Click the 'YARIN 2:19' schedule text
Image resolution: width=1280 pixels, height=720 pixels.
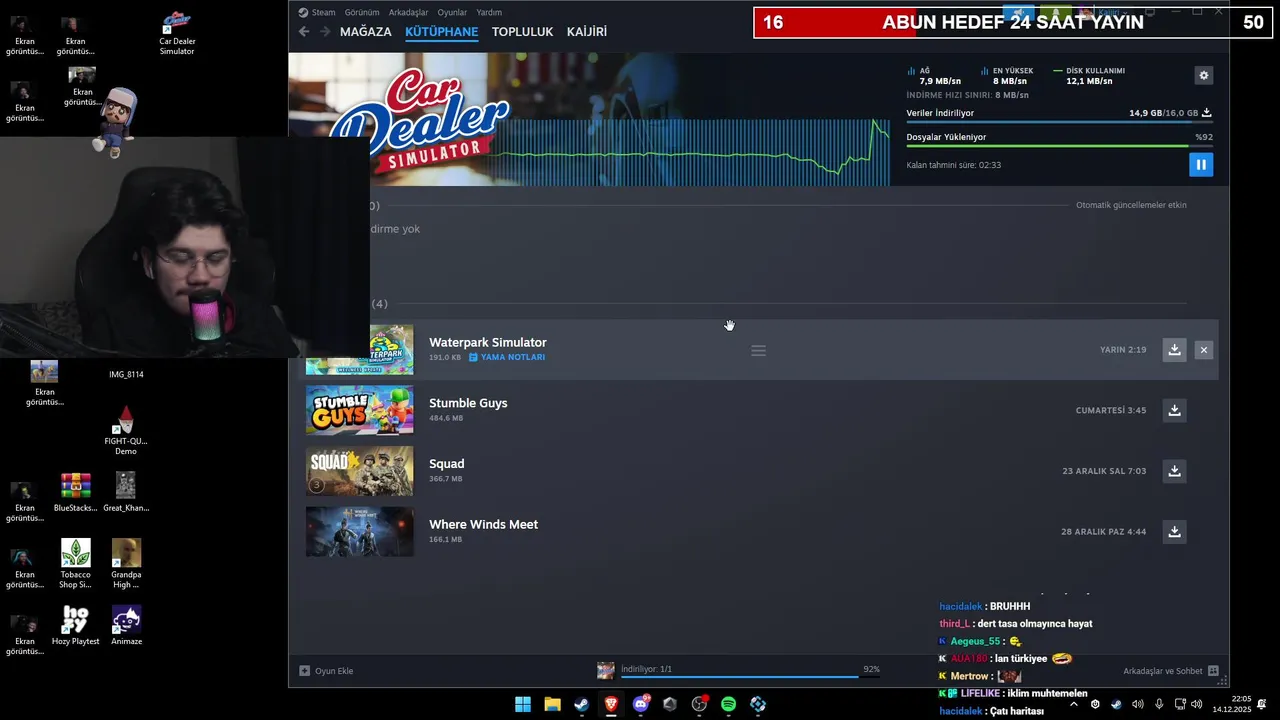coord(1123,350)
